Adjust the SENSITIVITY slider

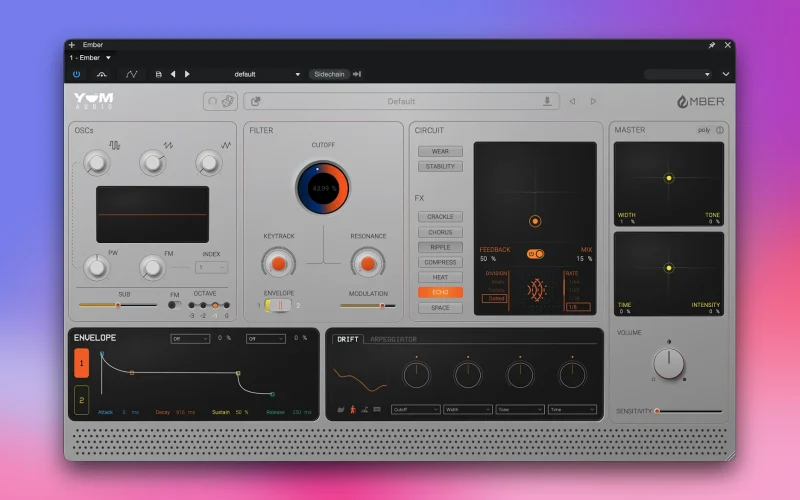pos(689,411)
